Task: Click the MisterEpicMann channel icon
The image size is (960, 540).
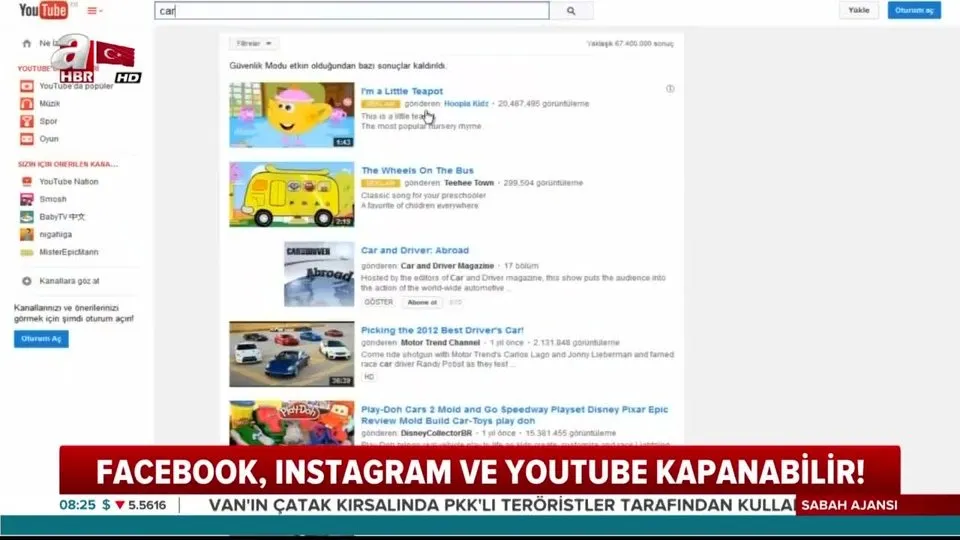Action: click(x=26, y=252)
